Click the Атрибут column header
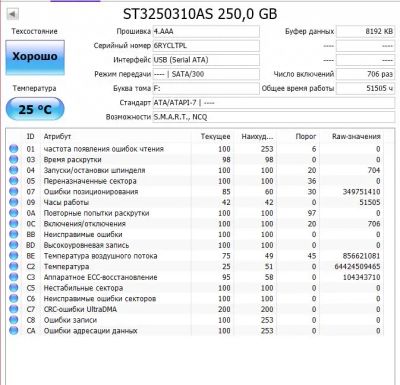The height and width of the screenshot is (385, 400). tap(57, 136)
